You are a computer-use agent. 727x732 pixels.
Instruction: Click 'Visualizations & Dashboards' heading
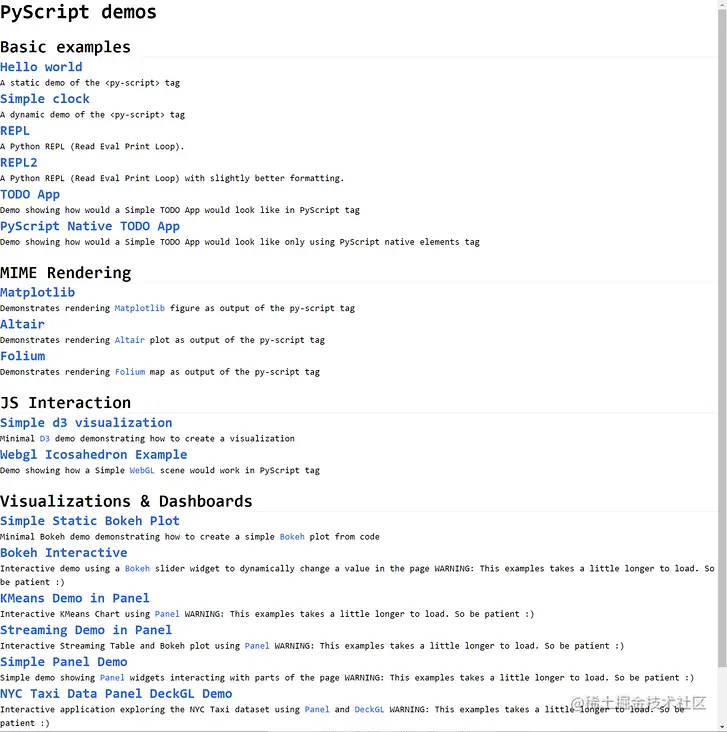[126, 501]
